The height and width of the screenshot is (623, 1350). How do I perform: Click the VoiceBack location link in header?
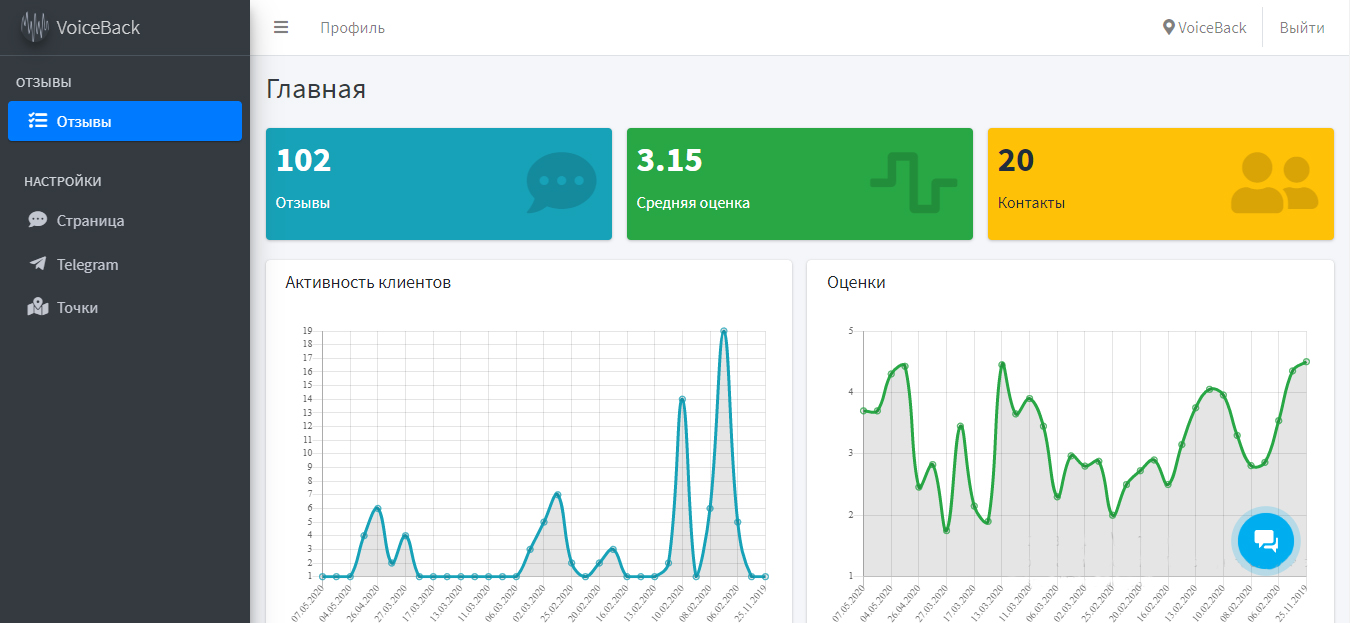point(1205,28)
